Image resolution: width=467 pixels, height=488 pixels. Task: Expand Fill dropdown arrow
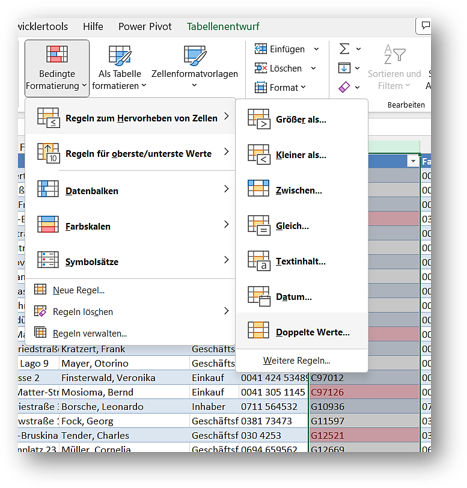pos(357,68)
